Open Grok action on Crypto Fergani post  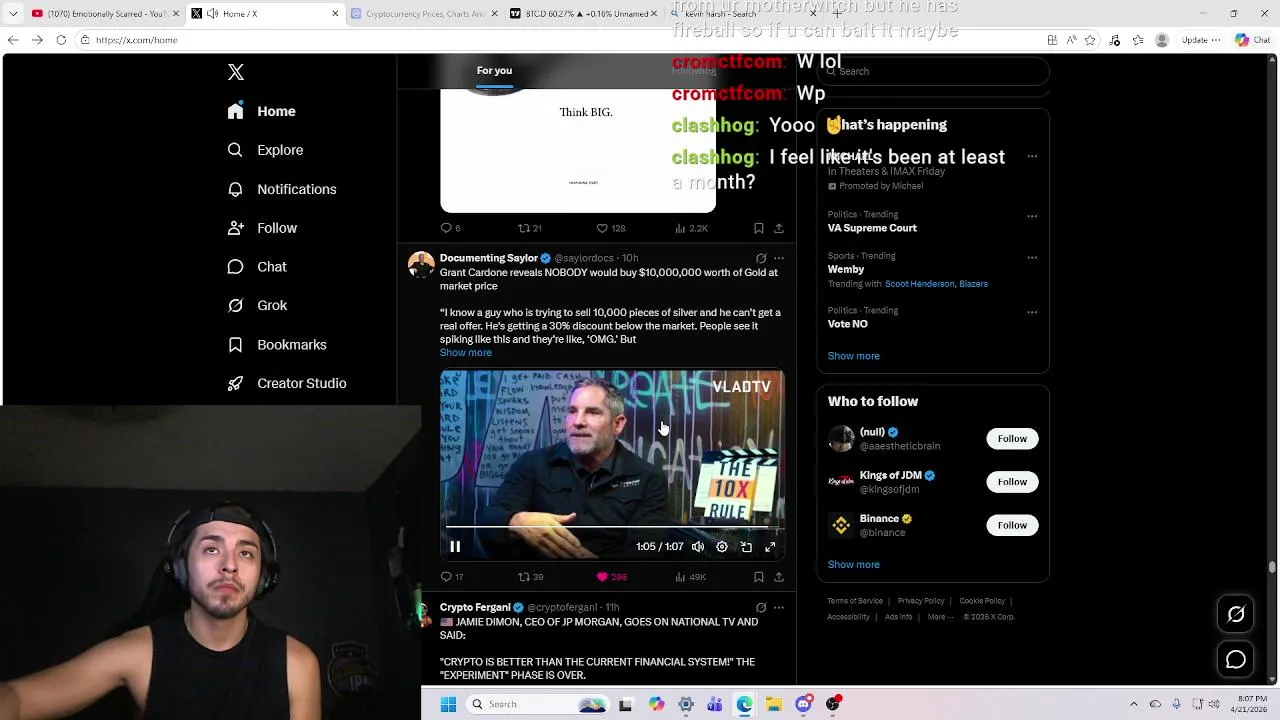pos(761,607)
